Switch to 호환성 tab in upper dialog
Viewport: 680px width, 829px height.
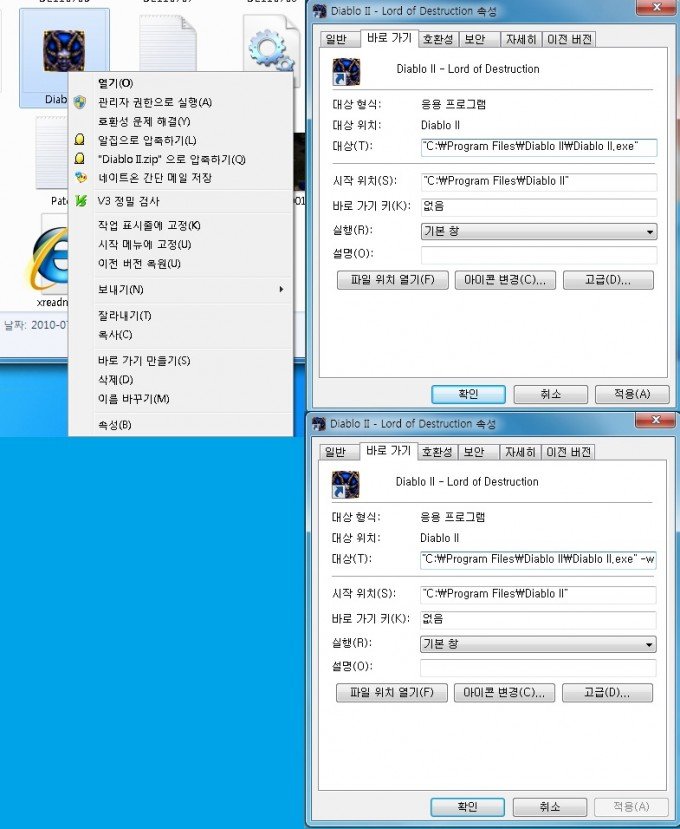[437, 39]
